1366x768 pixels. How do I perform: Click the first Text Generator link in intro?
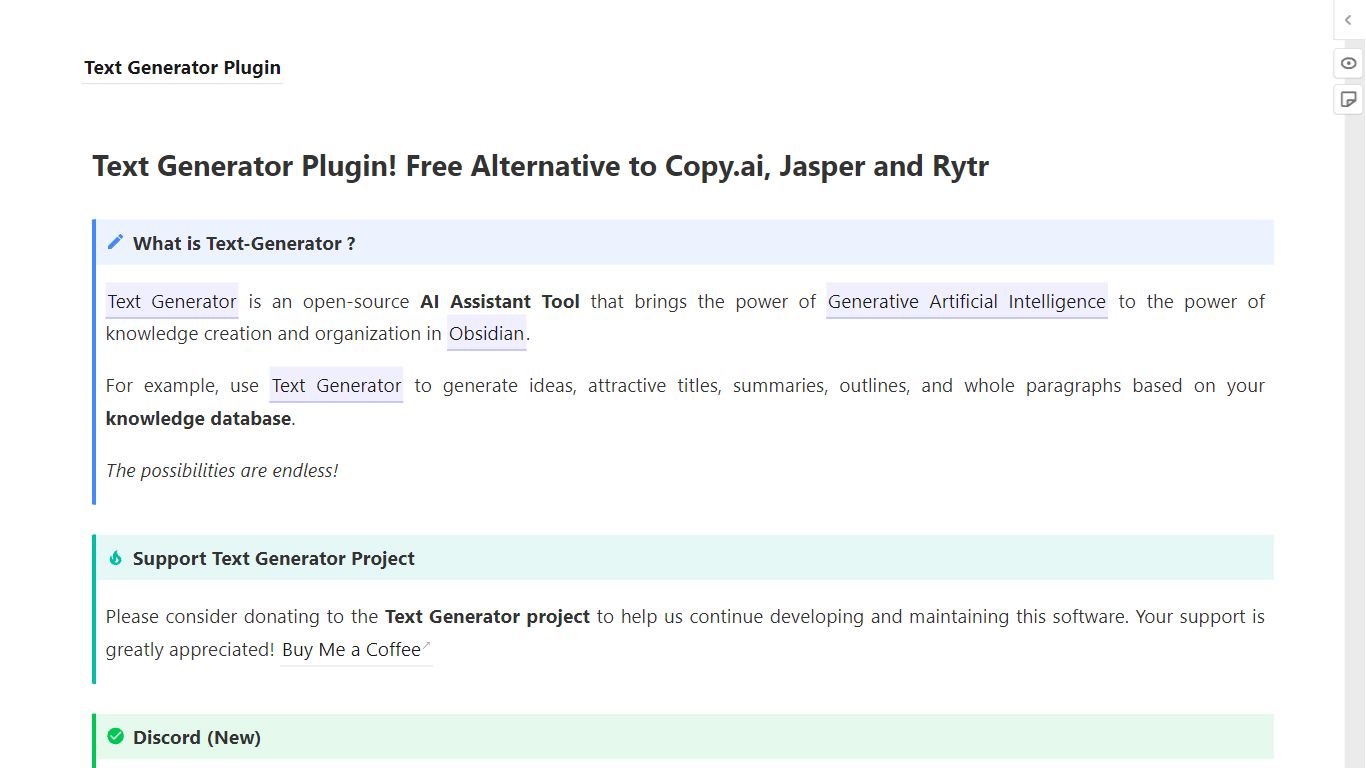[x=172, y=302]
